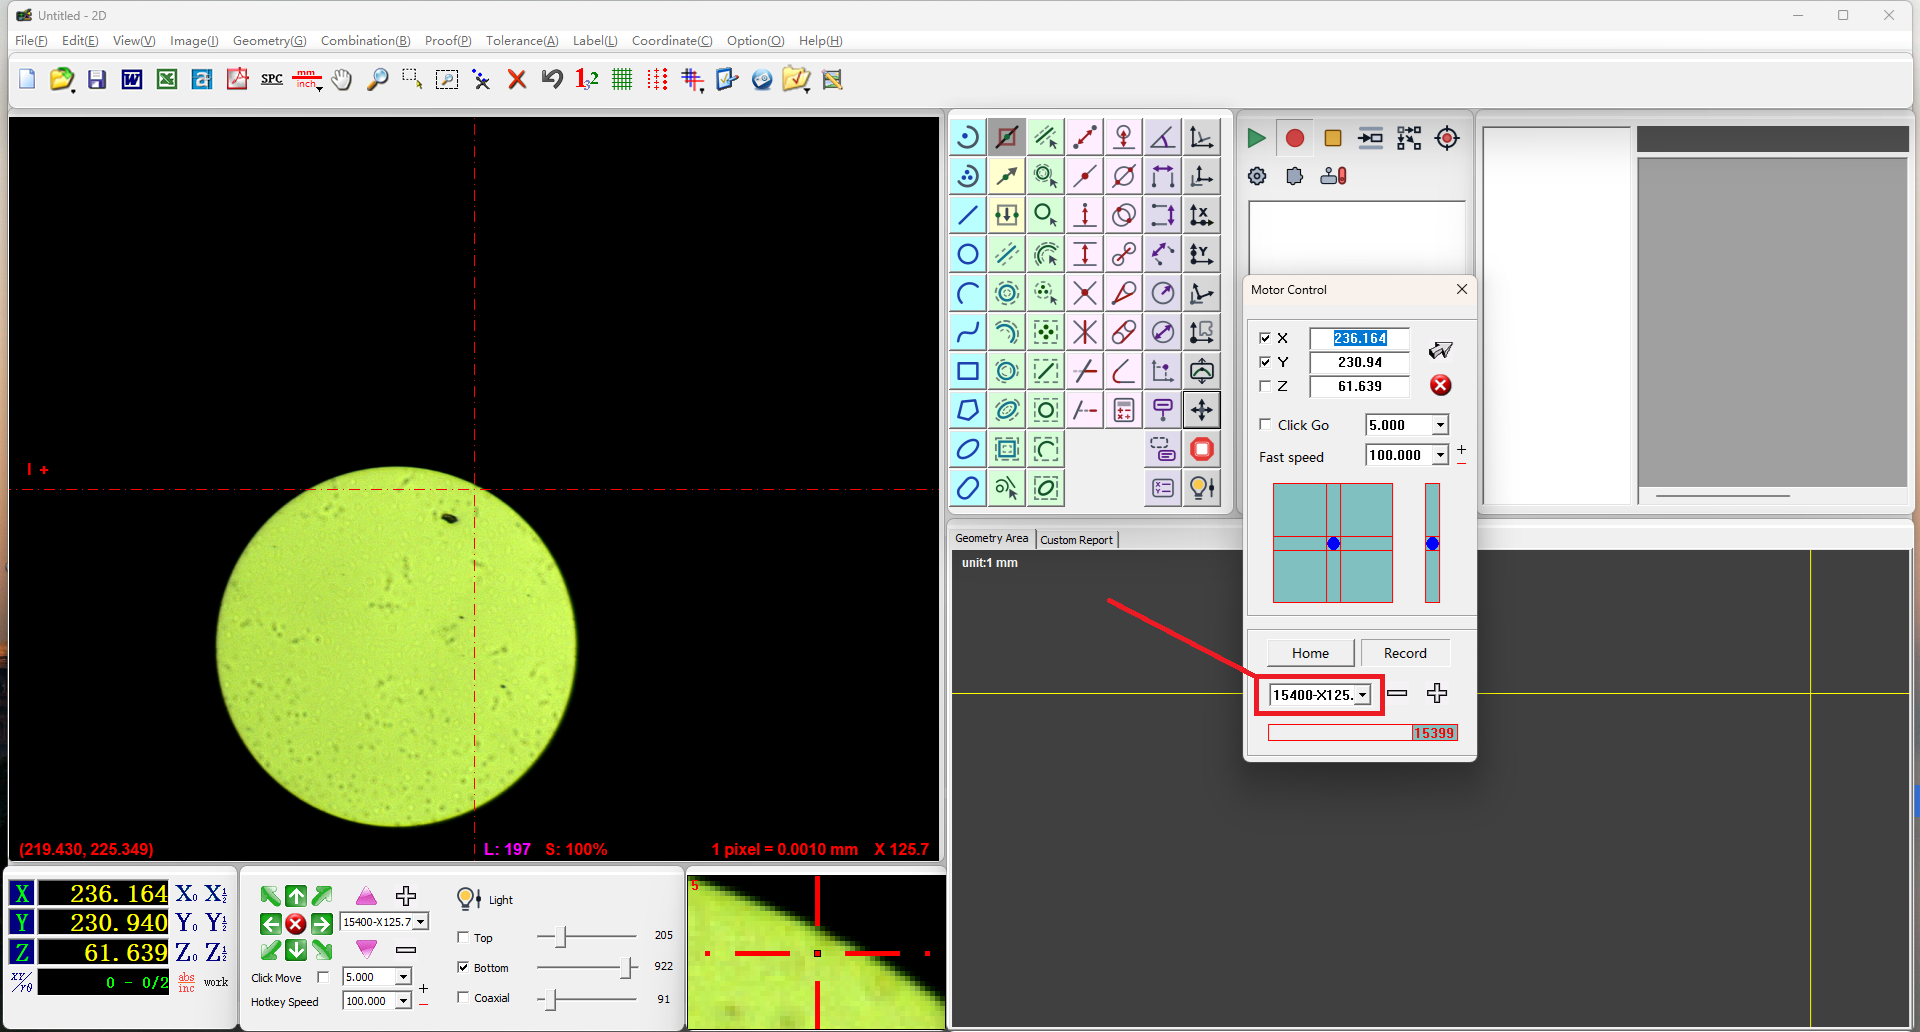Viewport: 1920px width, 1032px height.
Task: Uncheck the Y axis checkbox in Motor Control
Action: [1265, 362]
